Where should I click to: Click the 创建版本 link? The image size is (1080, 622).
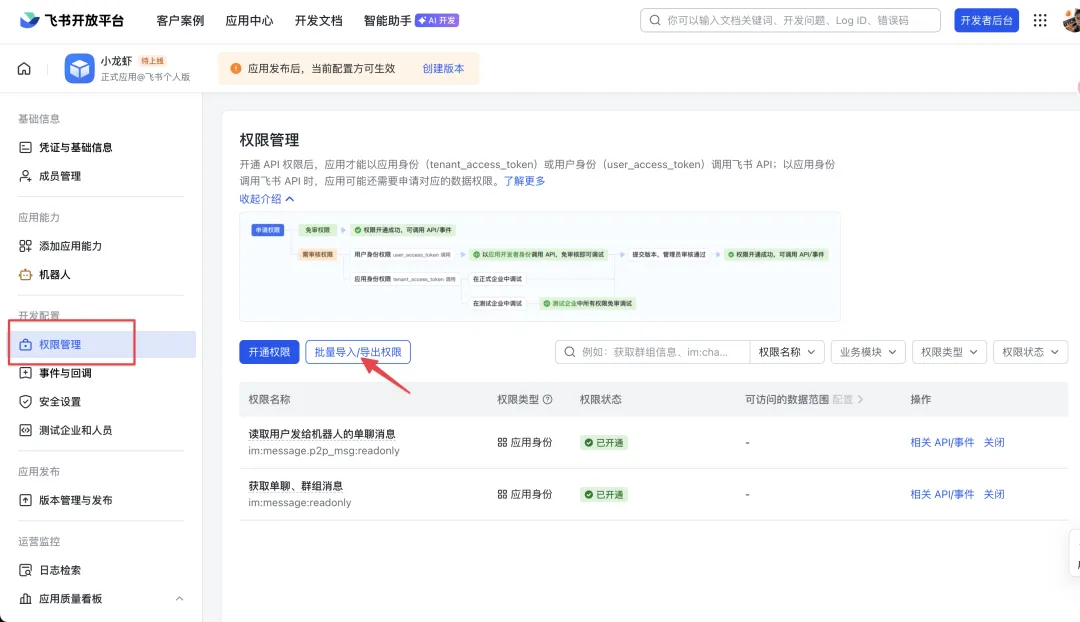tap(443, 68)
